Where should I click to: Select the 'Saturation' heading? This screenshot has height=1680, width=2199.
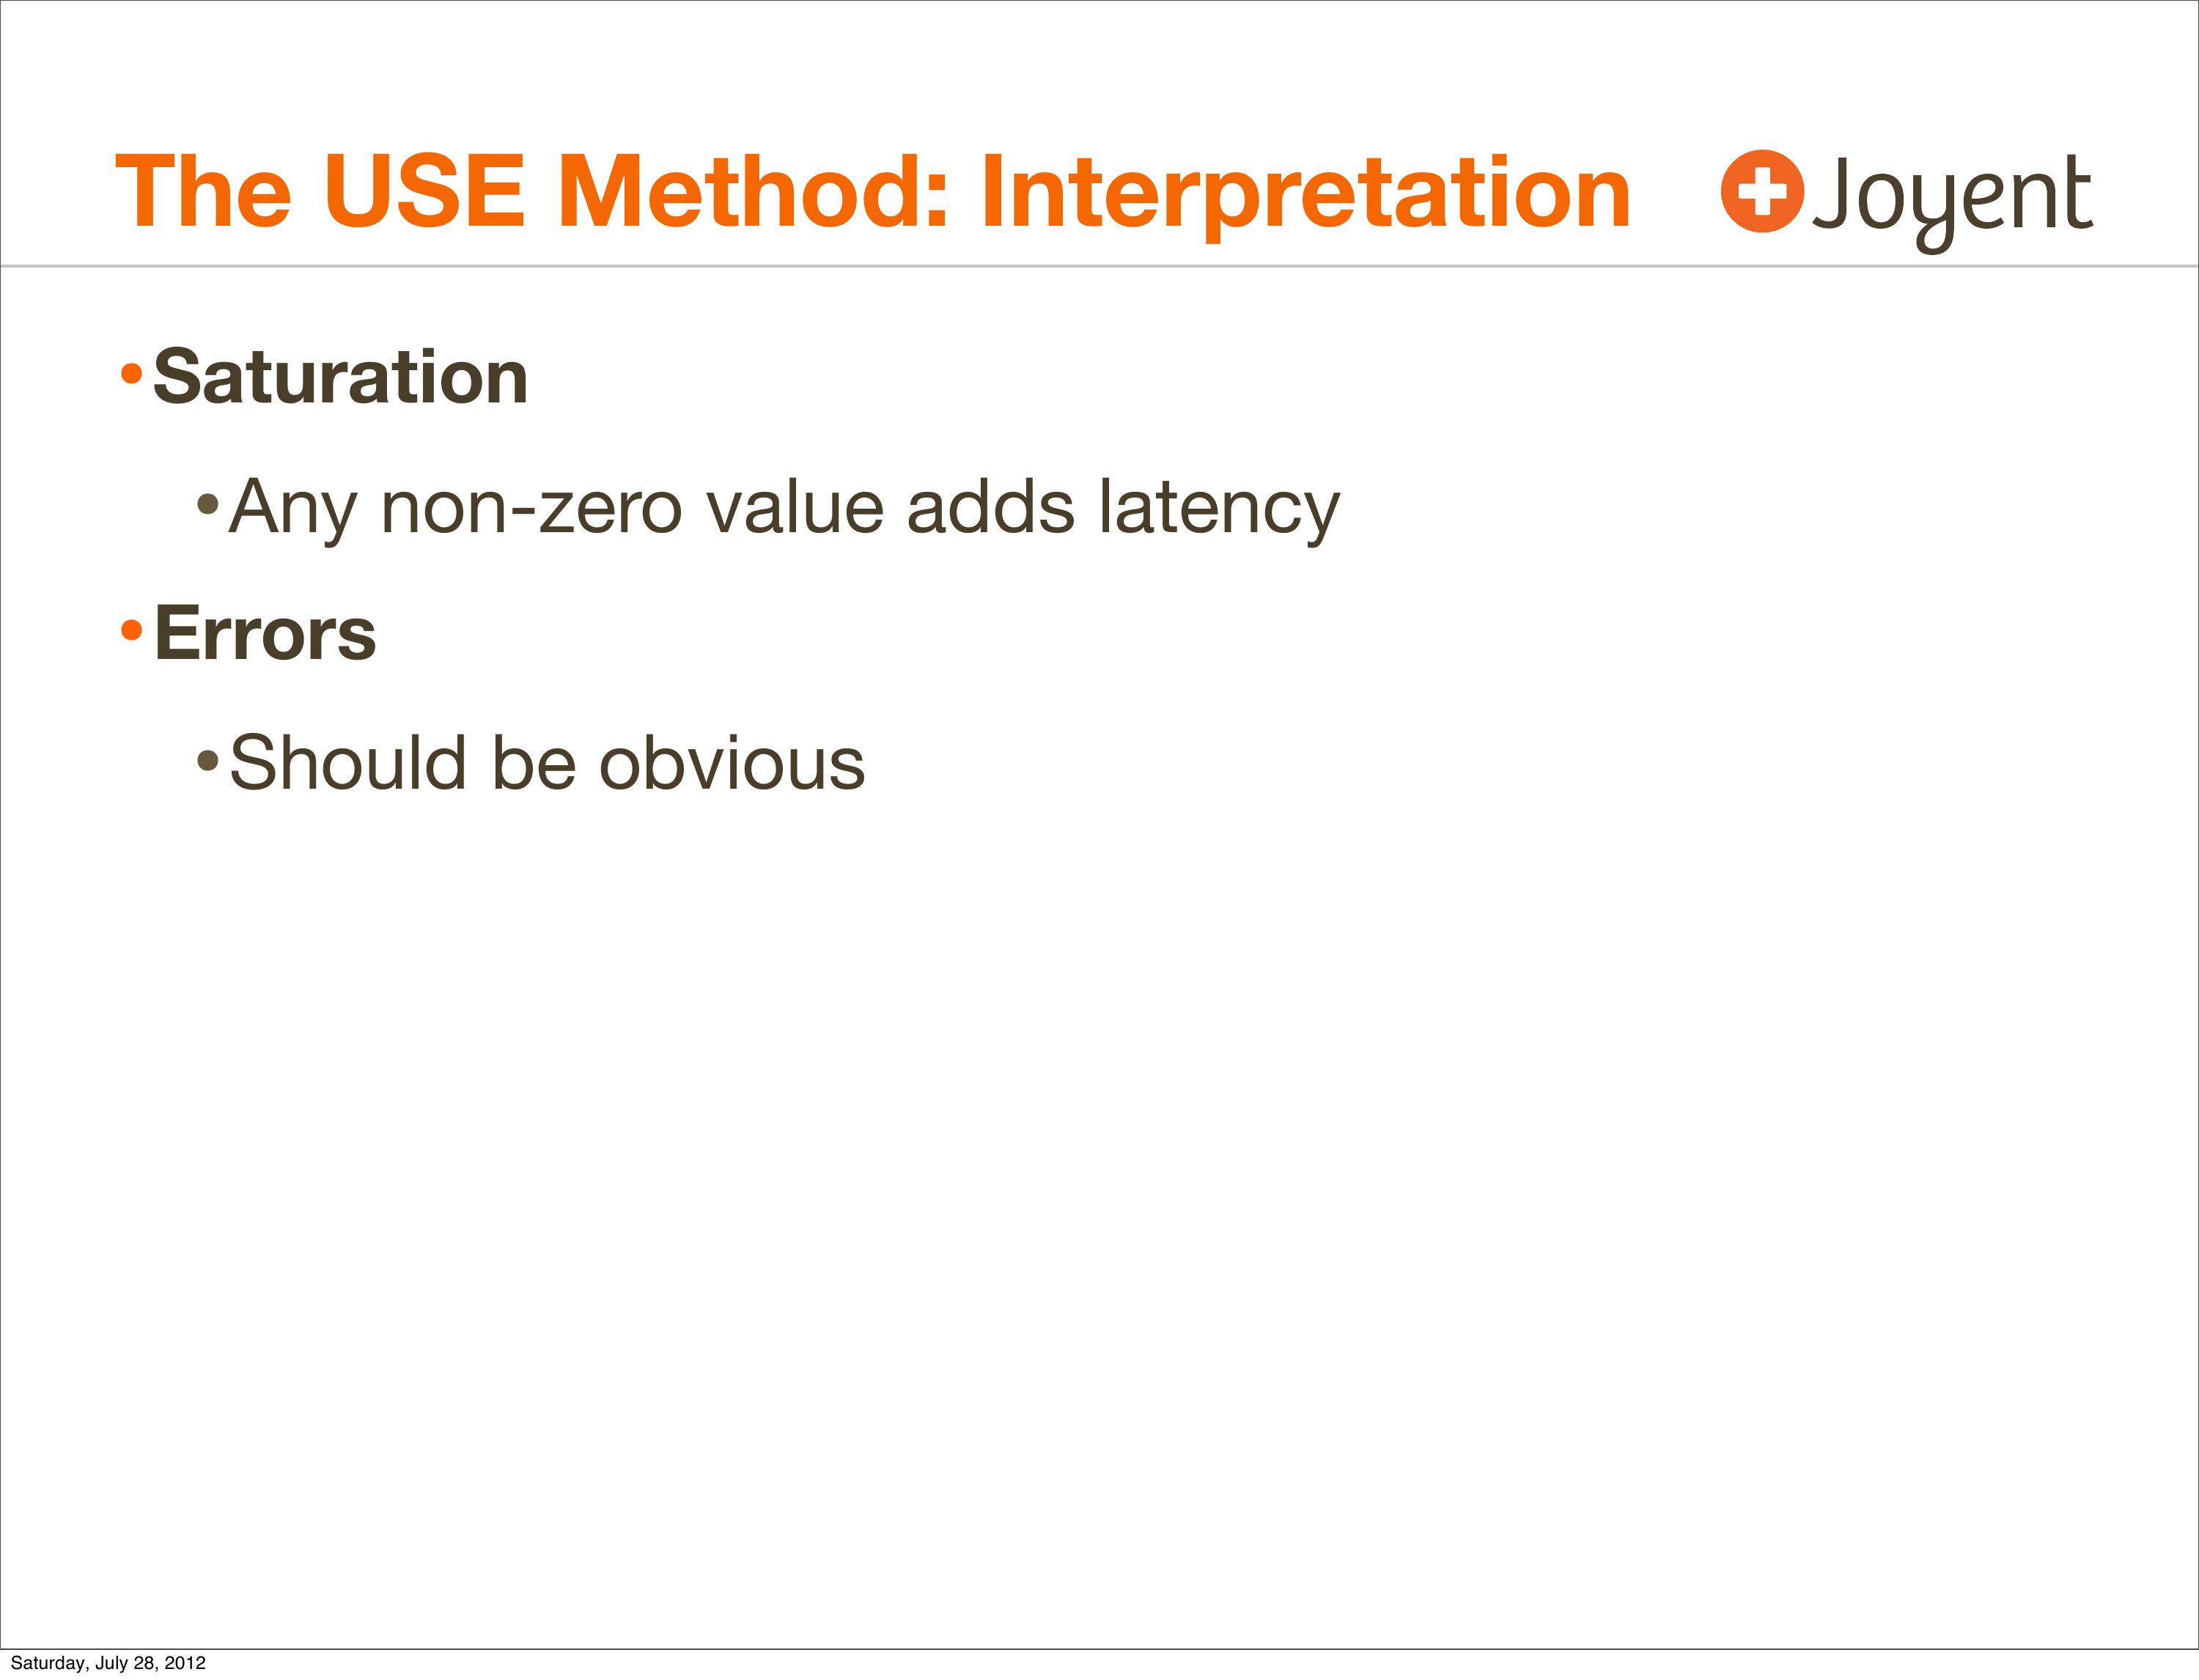coord(340,377)
